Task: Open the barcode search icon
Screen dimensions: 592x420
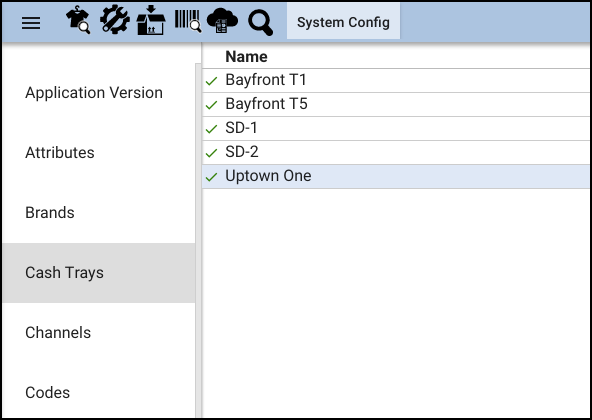Action: click(x=188, y=21)
